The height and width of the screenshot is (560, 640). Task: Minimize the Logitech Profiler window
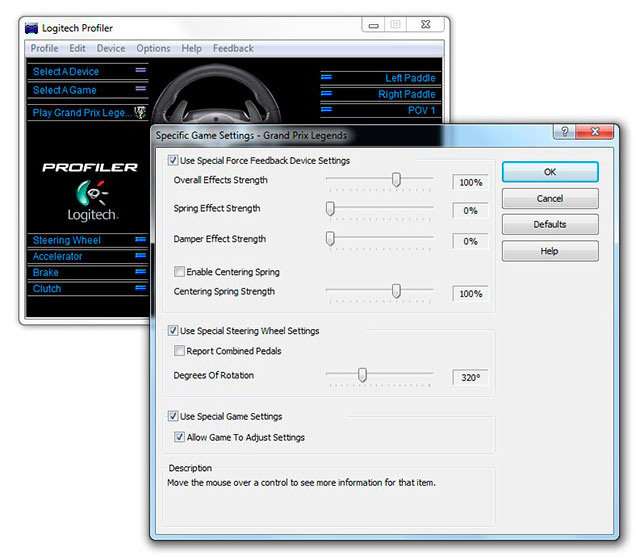[x=373, y=25]
